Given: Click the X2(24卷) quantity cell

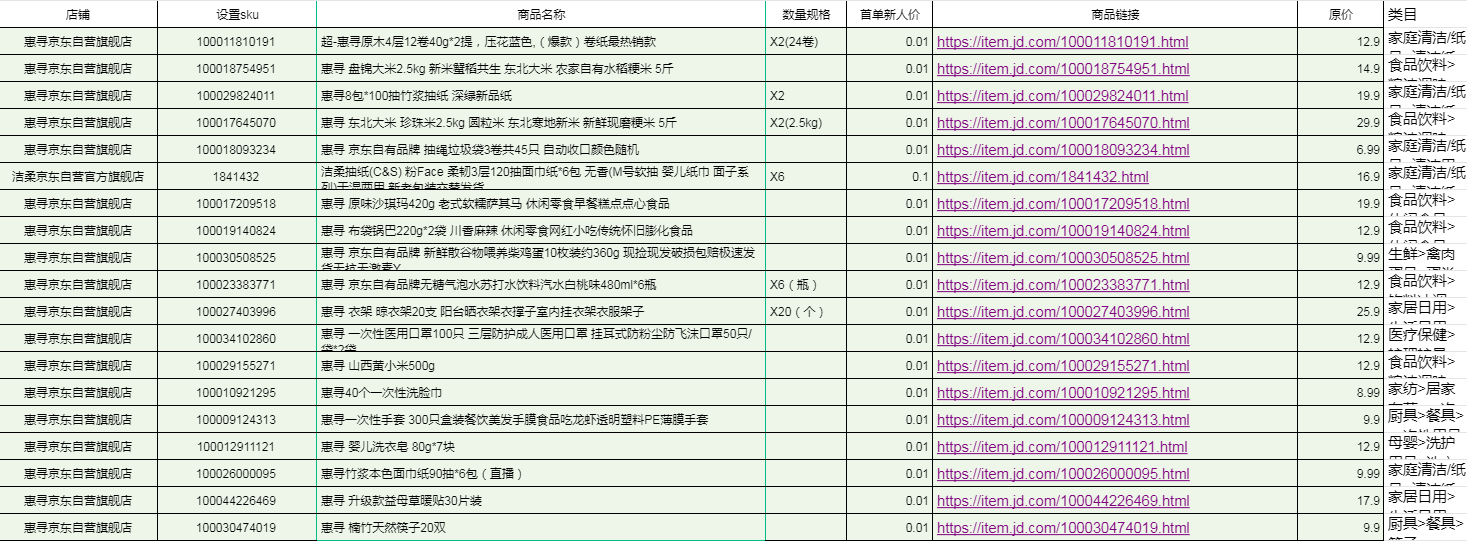Looking at the screenshot, I should [805, 42].
